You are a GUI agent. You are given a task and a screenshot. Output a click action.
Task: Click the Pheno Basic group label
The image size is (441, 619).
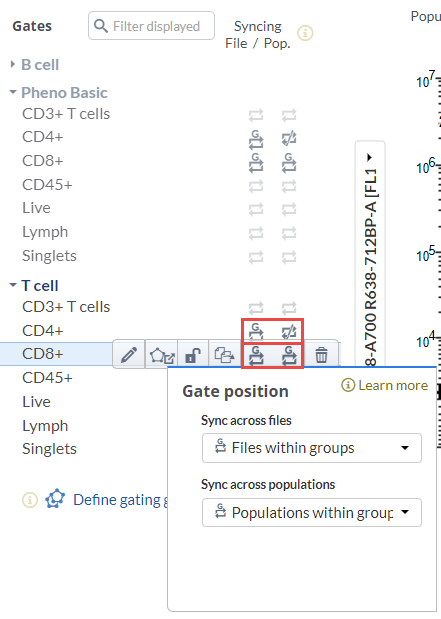coord(64,93)
